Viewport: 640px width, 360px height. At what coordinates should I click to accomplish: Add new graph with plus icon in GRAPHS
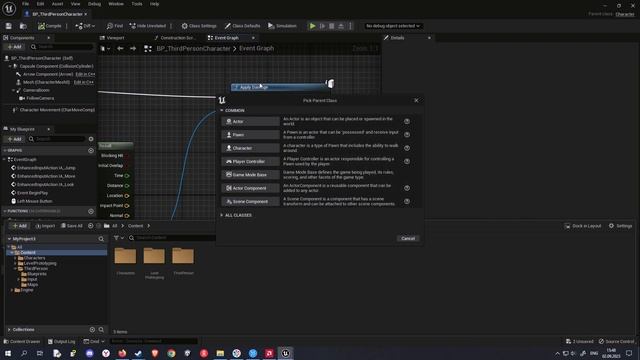(x=91, y=151)
